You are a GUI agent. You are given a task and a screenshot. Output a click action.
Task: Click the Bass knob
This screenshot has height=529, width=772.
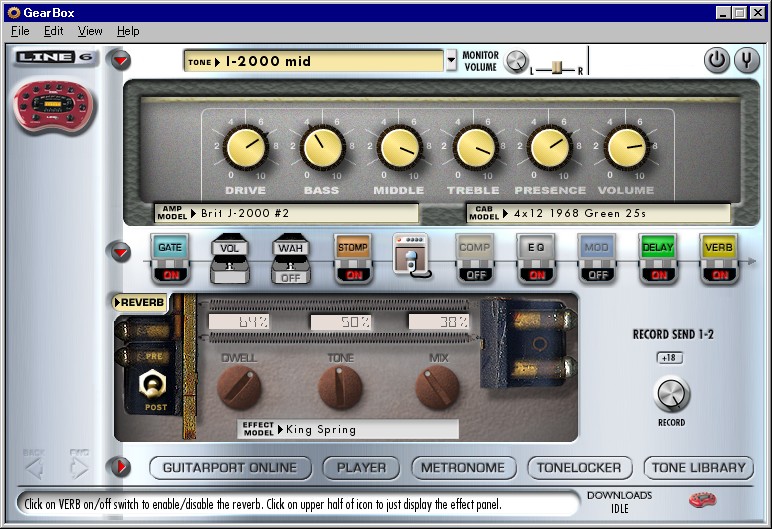[x=322, y=147]
